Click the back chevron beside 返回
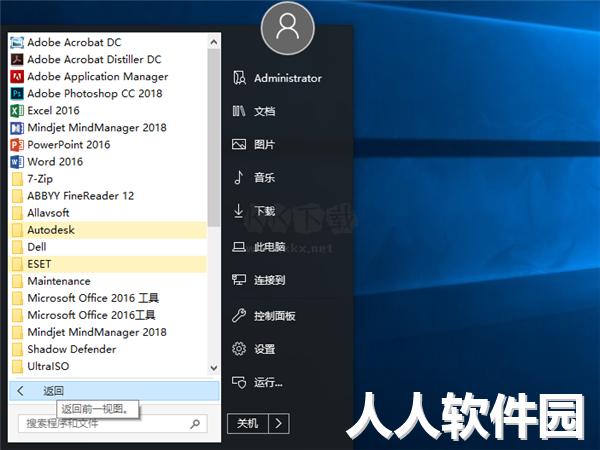Image resolution: width=600 pixels, height=450 pixels. coord(20,391)
